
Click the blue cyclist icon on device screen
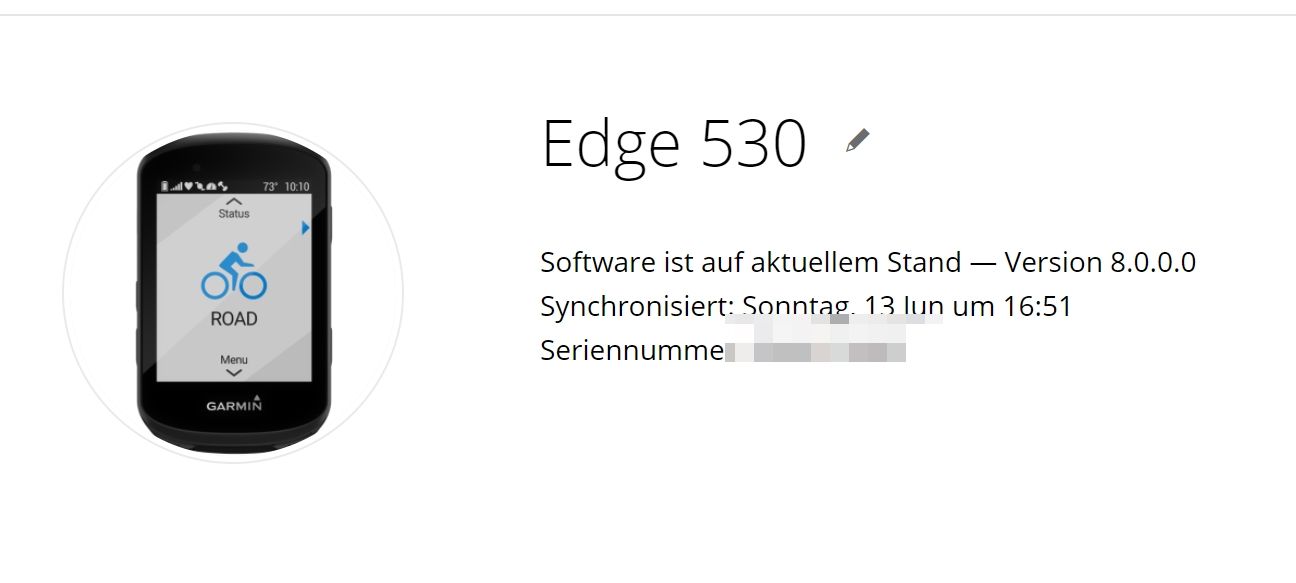click(234, 271)
